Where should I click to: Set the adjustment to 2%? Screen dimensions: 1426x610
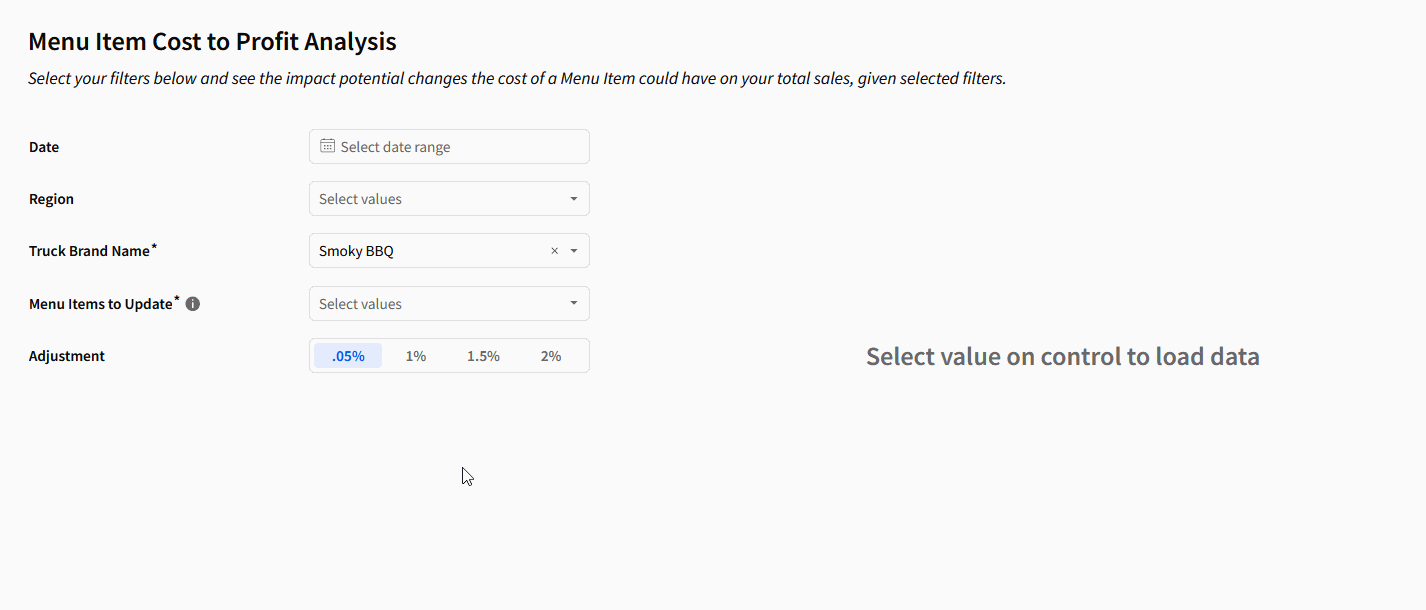[x=551, y=356]
